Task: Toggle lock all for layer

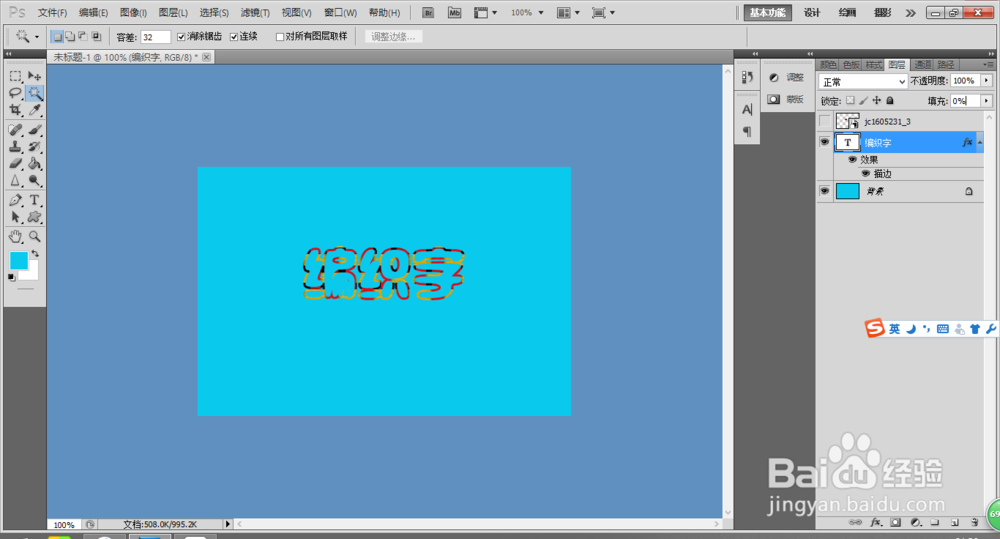Action: pos(890,101)
